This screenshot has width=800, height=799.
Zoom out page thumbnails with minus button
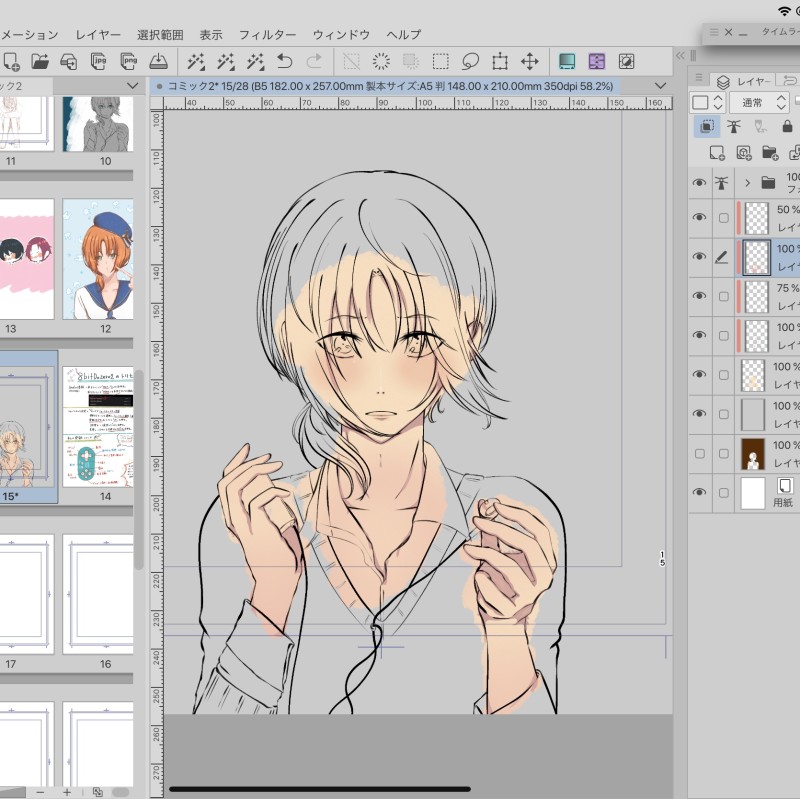(40, 792)
